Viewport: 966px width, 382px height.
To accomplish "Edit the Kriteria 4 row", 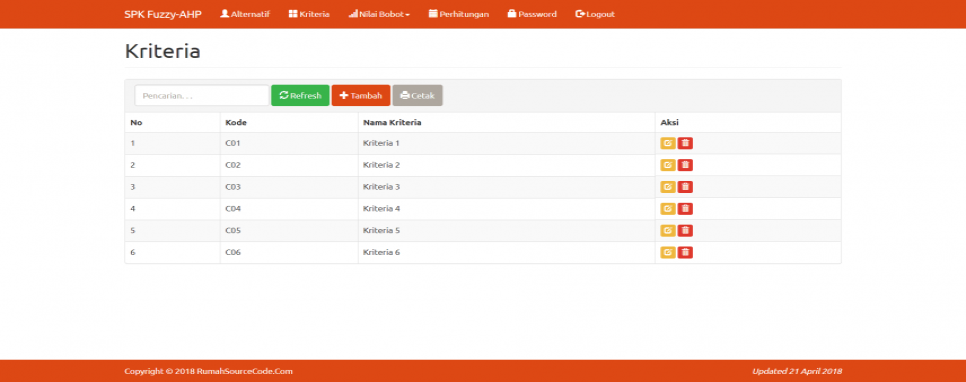I will pos(668,209).
